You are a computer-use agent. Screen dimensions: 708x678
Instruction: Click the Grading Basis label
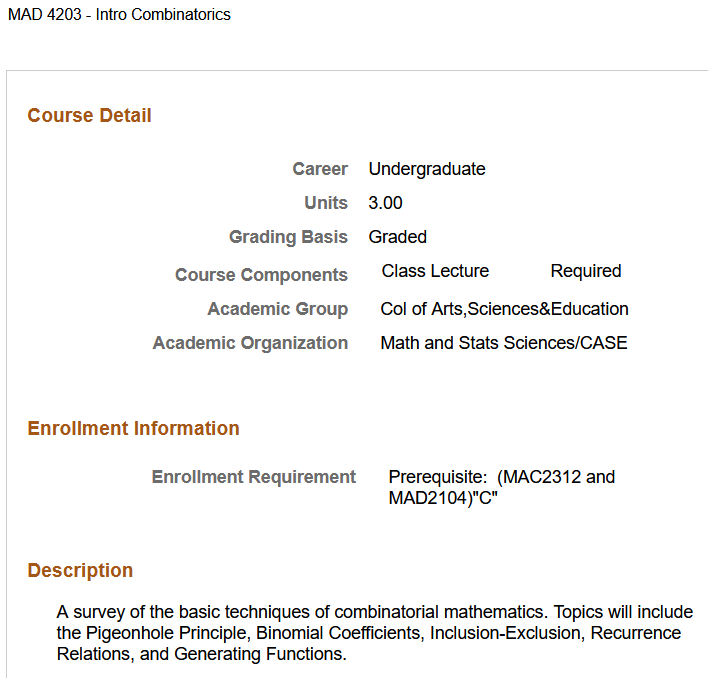pos(288,237)
